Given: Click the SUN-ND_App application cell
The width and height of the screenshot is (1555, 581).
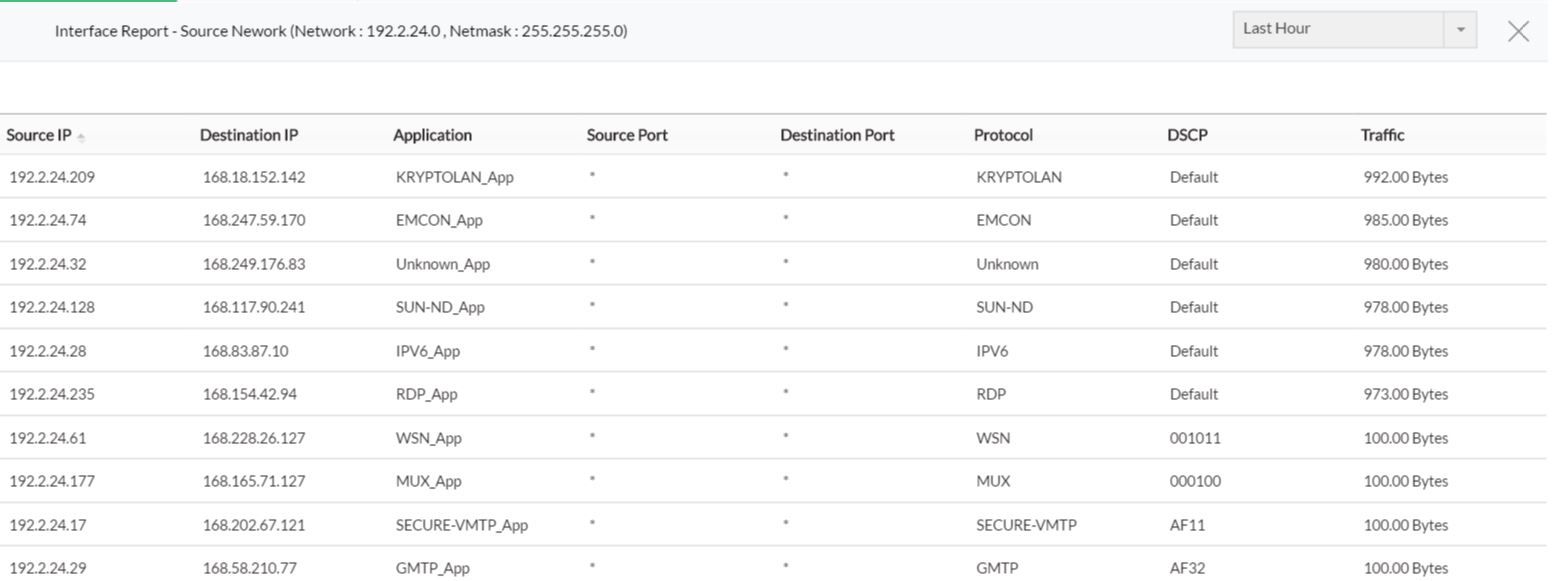Looking at the screenshot, I should tap(440, 307).
